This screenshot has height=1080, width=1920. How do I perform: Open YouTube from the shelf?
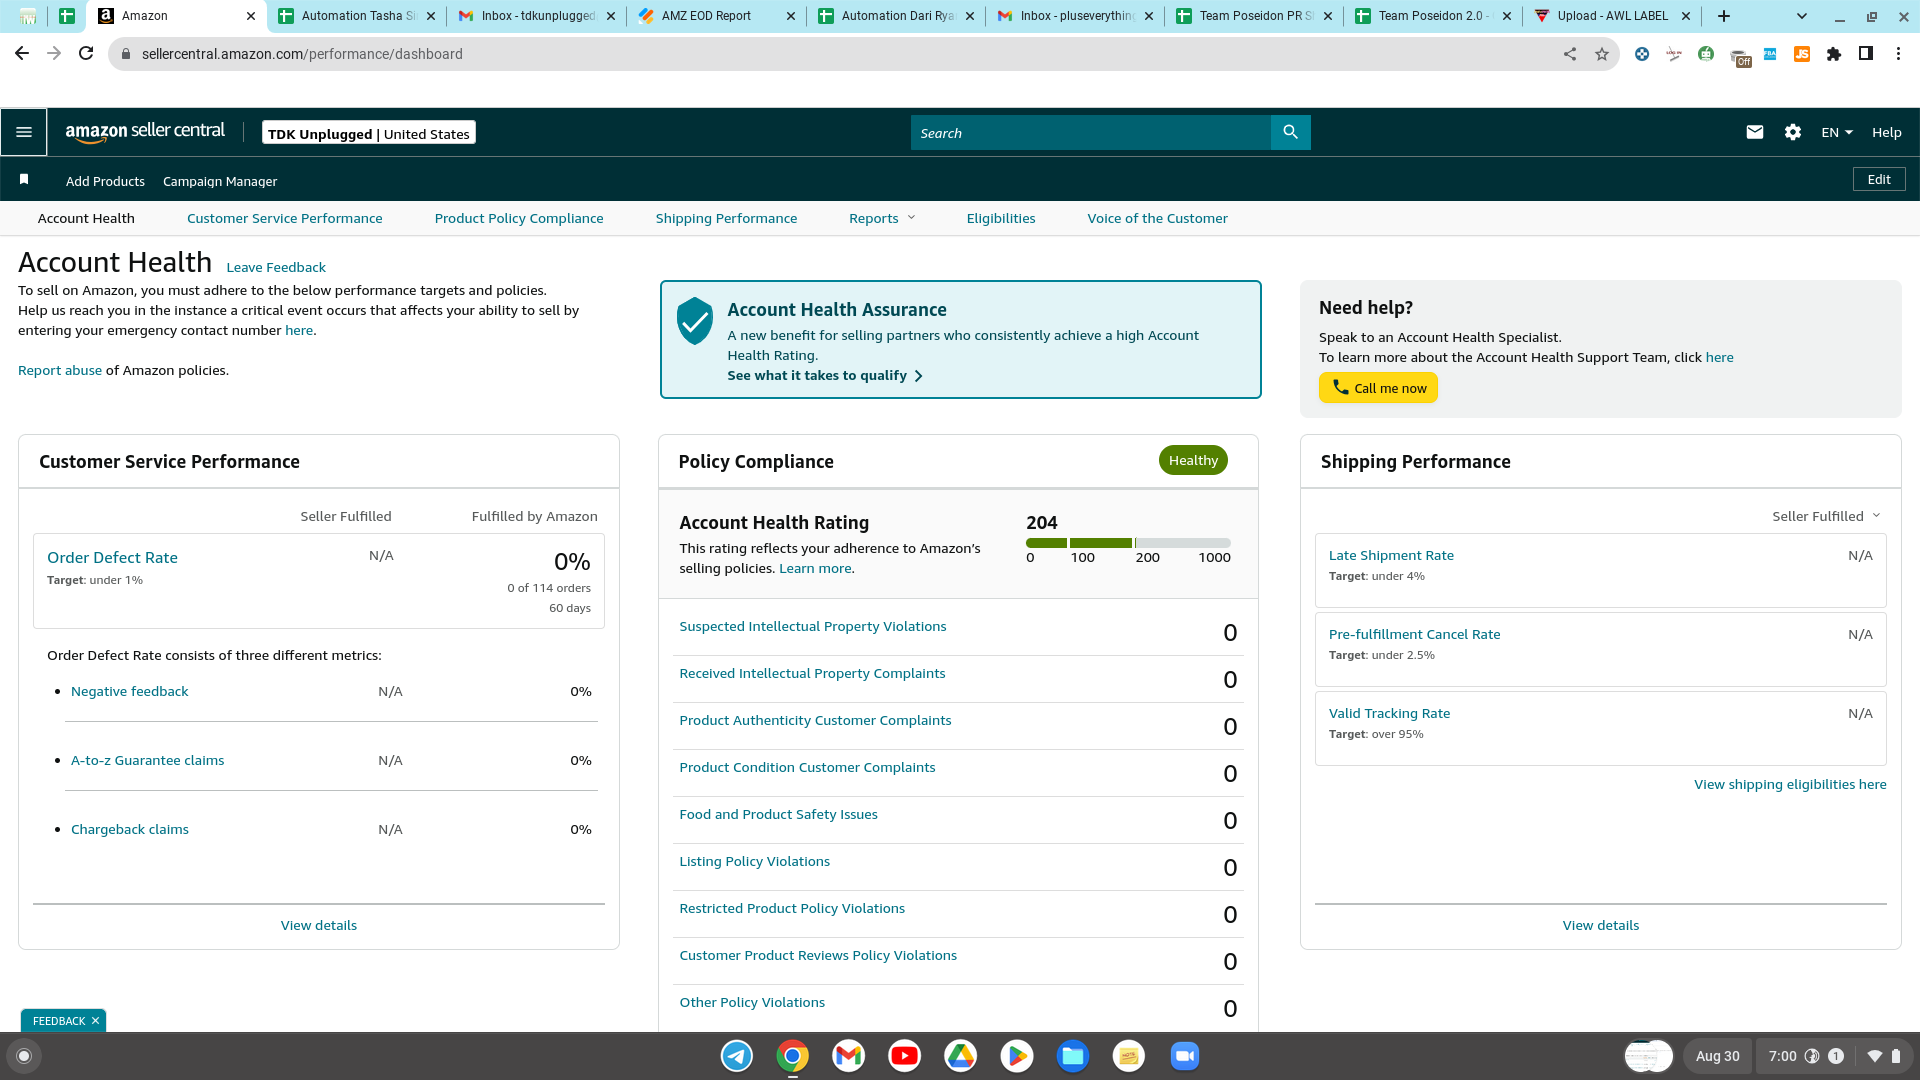pyautogui.click(x=905, y=1056)
